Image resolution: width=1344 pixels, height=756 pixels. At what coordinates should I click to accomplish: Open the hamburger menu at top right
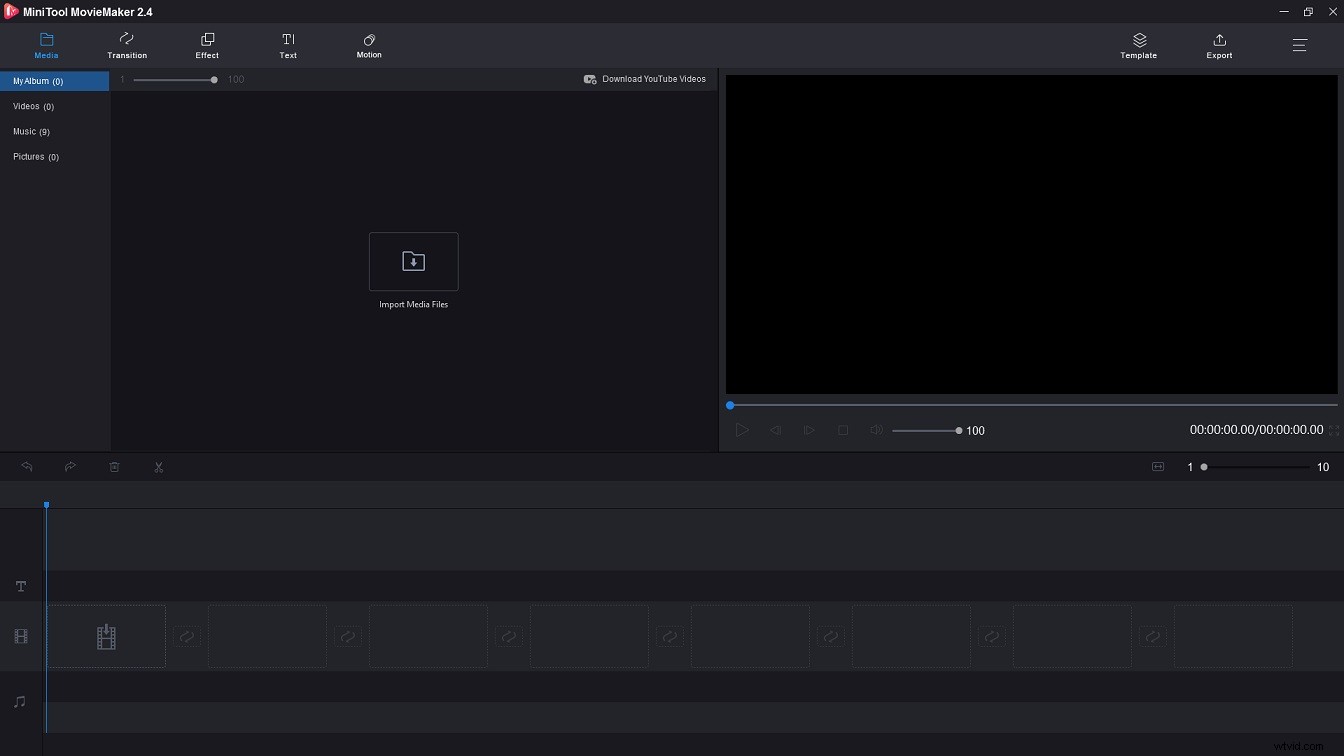coord(1299,45)
